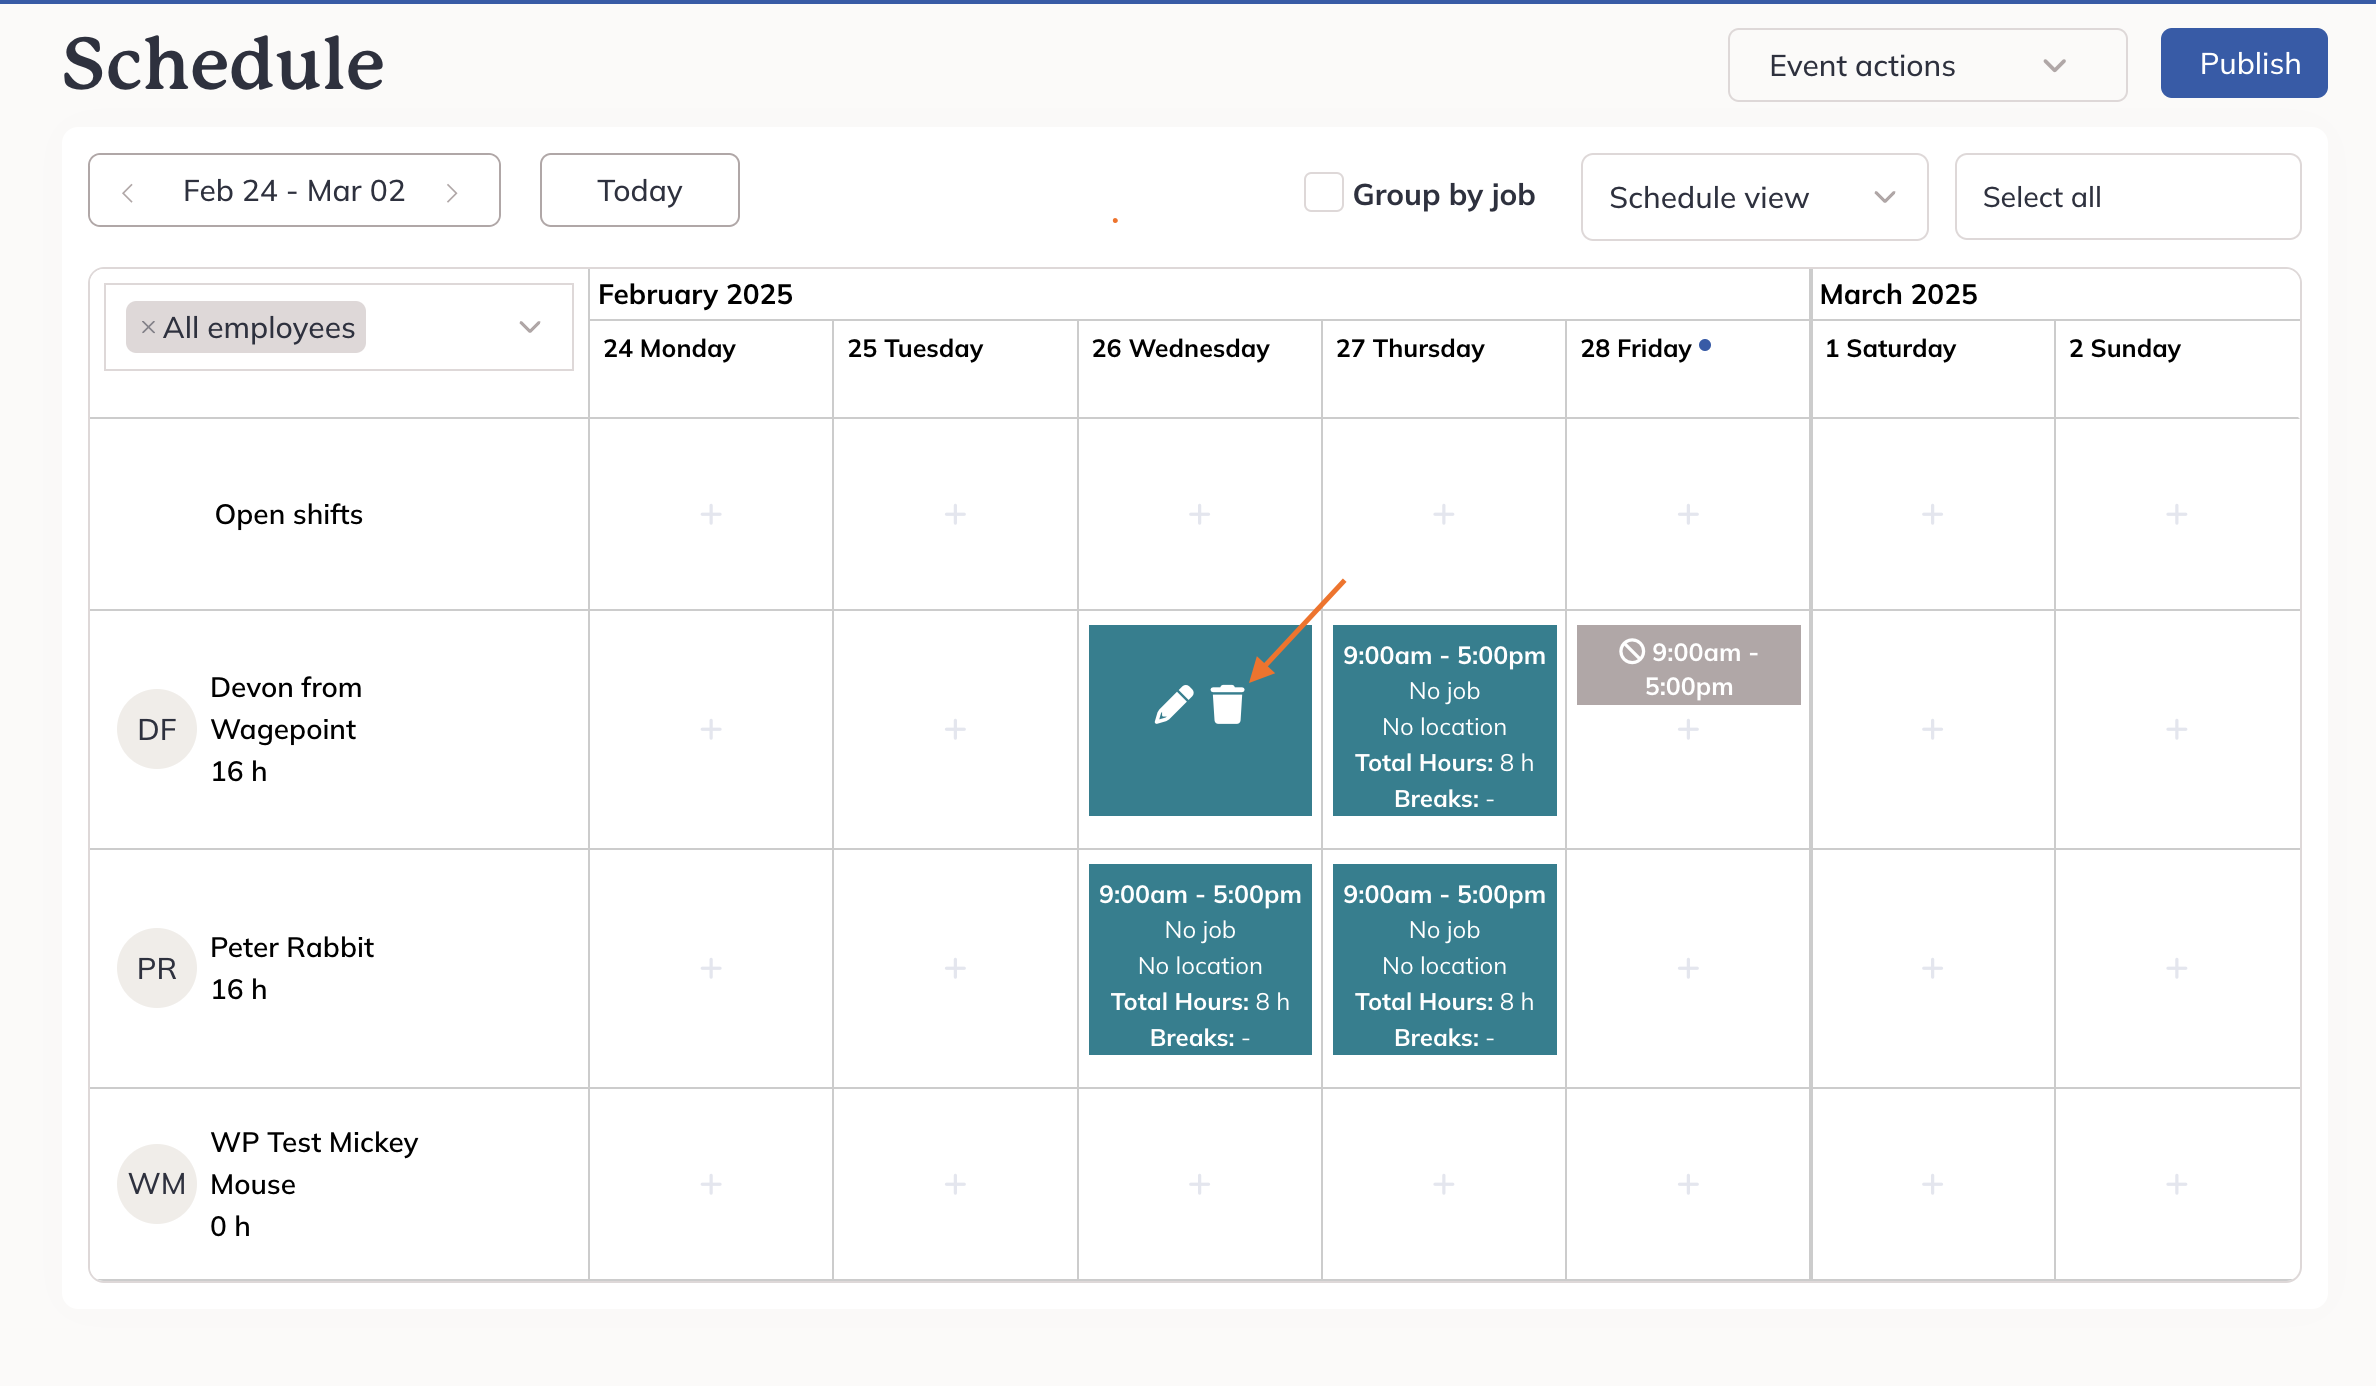Expand the All employees filter dropdown
This screenshot has width=2376, height=1386.
530,327
